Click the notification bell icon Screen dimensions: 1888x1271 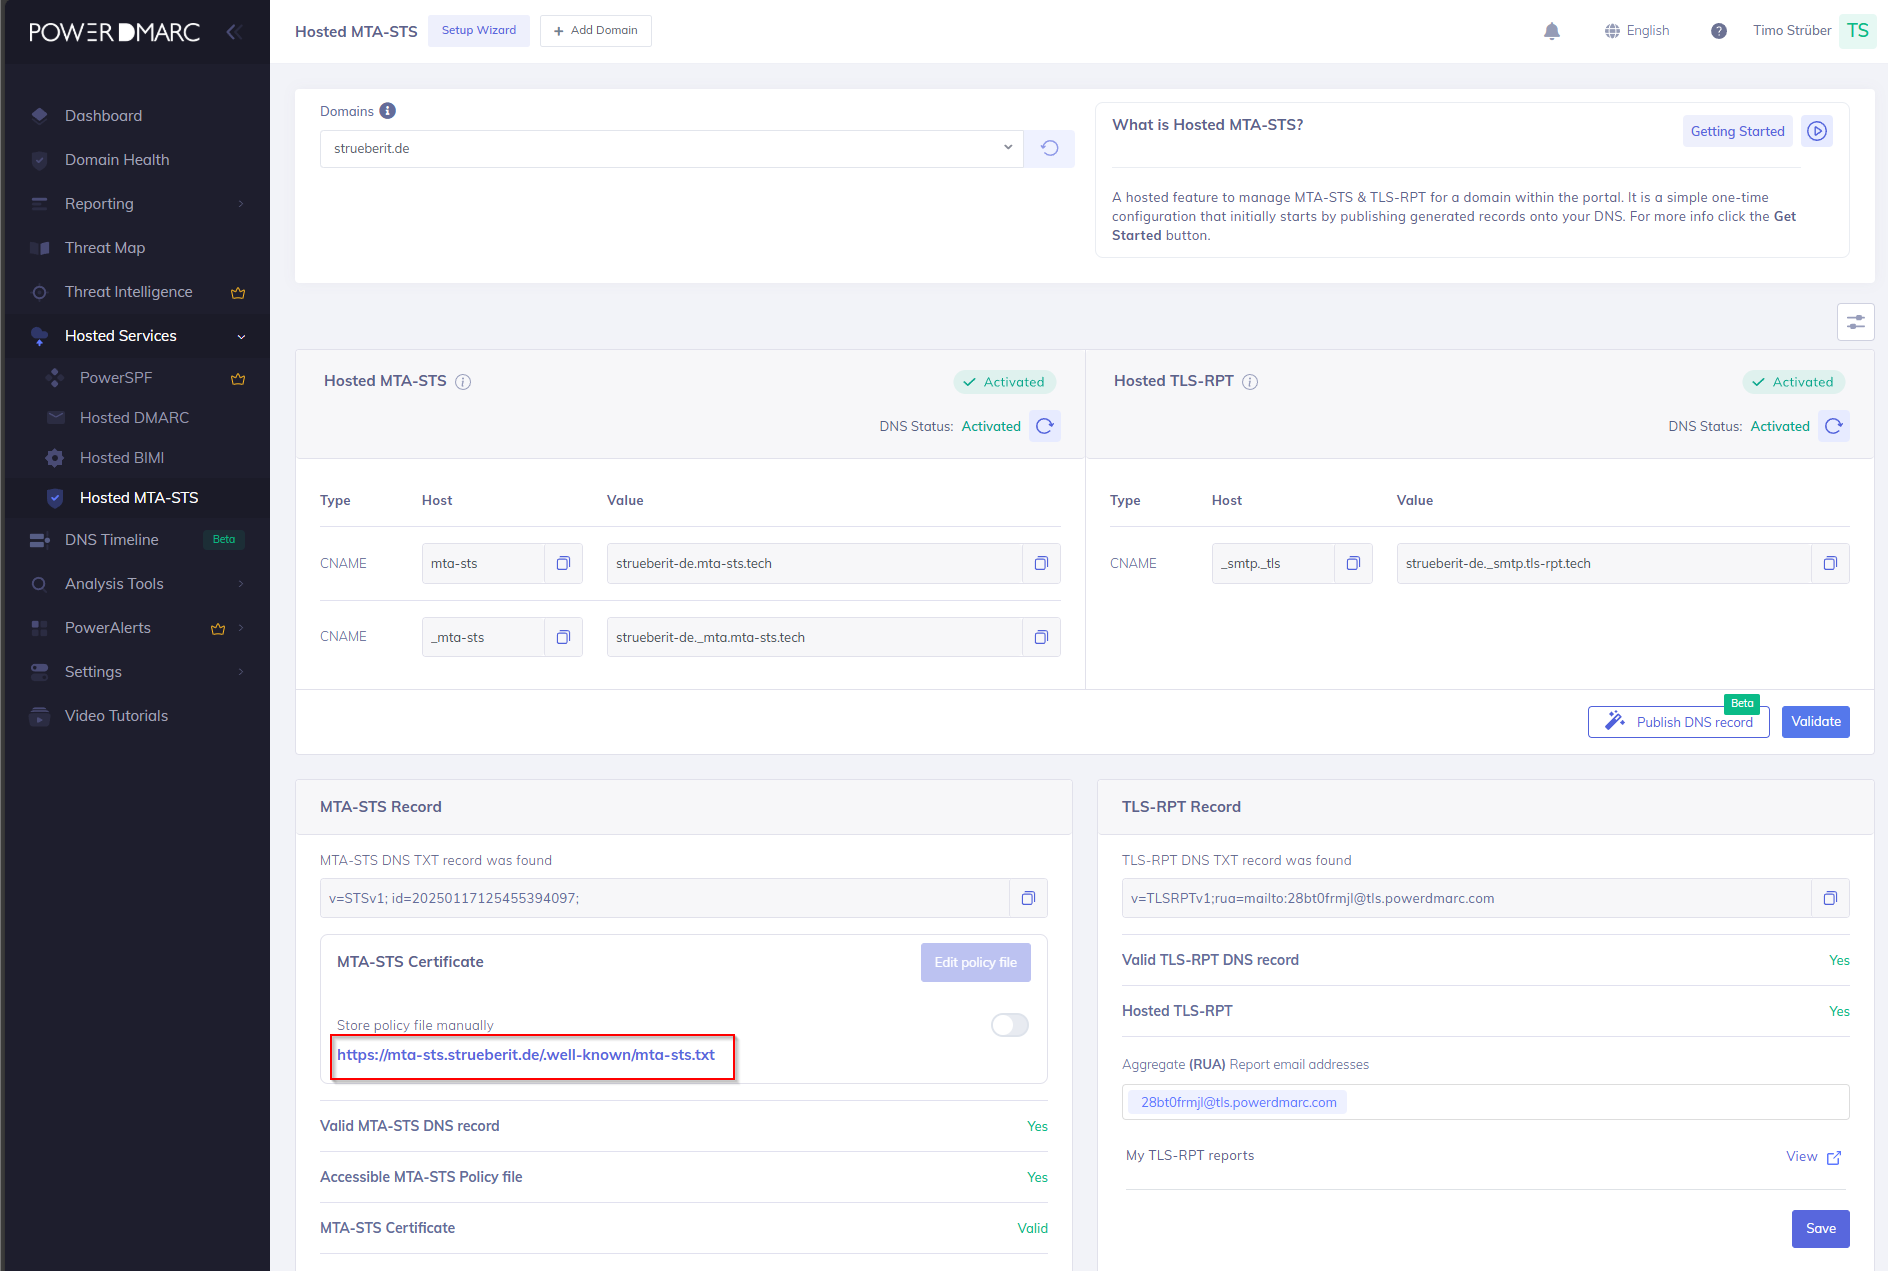(x=1551, y=31)
